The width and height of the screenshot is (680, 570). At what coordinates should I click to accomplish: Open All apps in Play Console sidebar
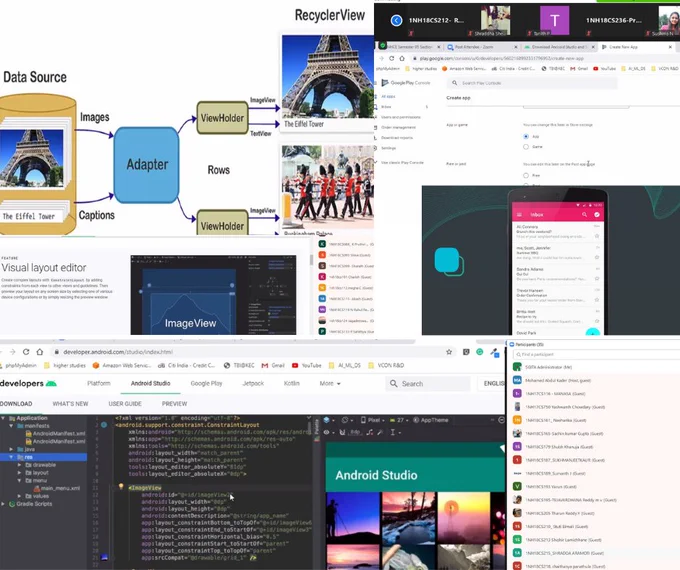coord(388,96)
